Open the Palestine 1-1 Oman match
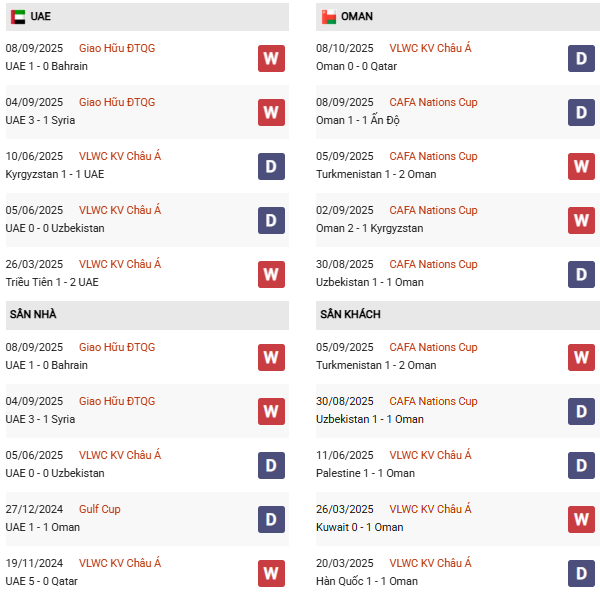 [x=367, y=473]
